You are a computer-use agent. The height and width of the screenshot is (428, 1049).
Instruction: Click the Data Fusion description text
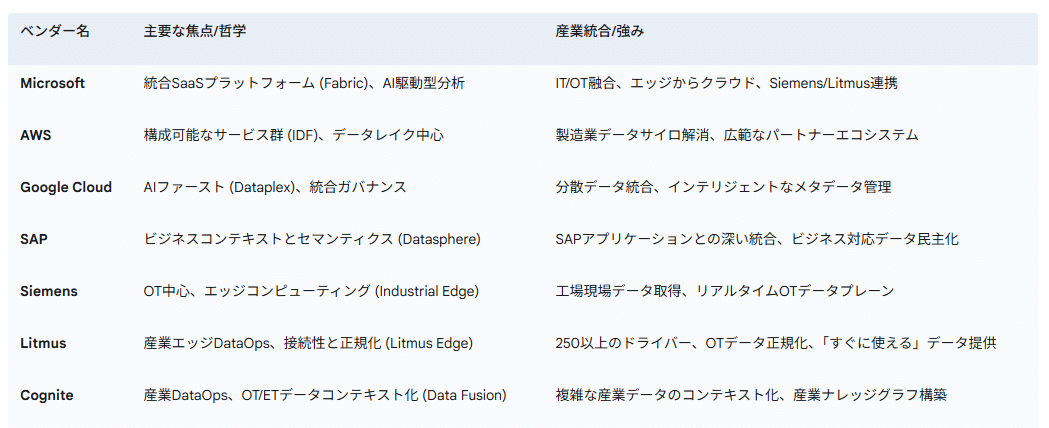325,395
